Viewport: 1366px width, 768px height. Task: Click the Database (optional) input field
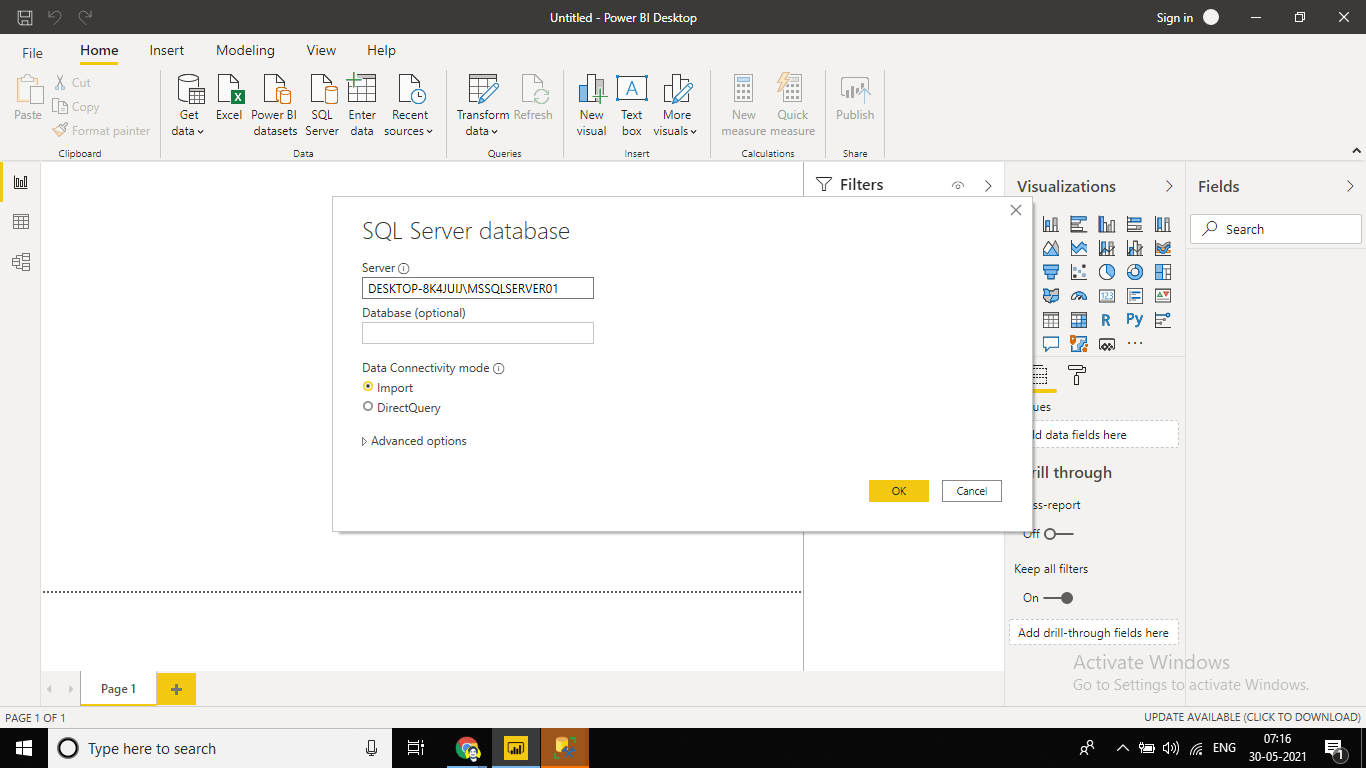tap(478, 333)
